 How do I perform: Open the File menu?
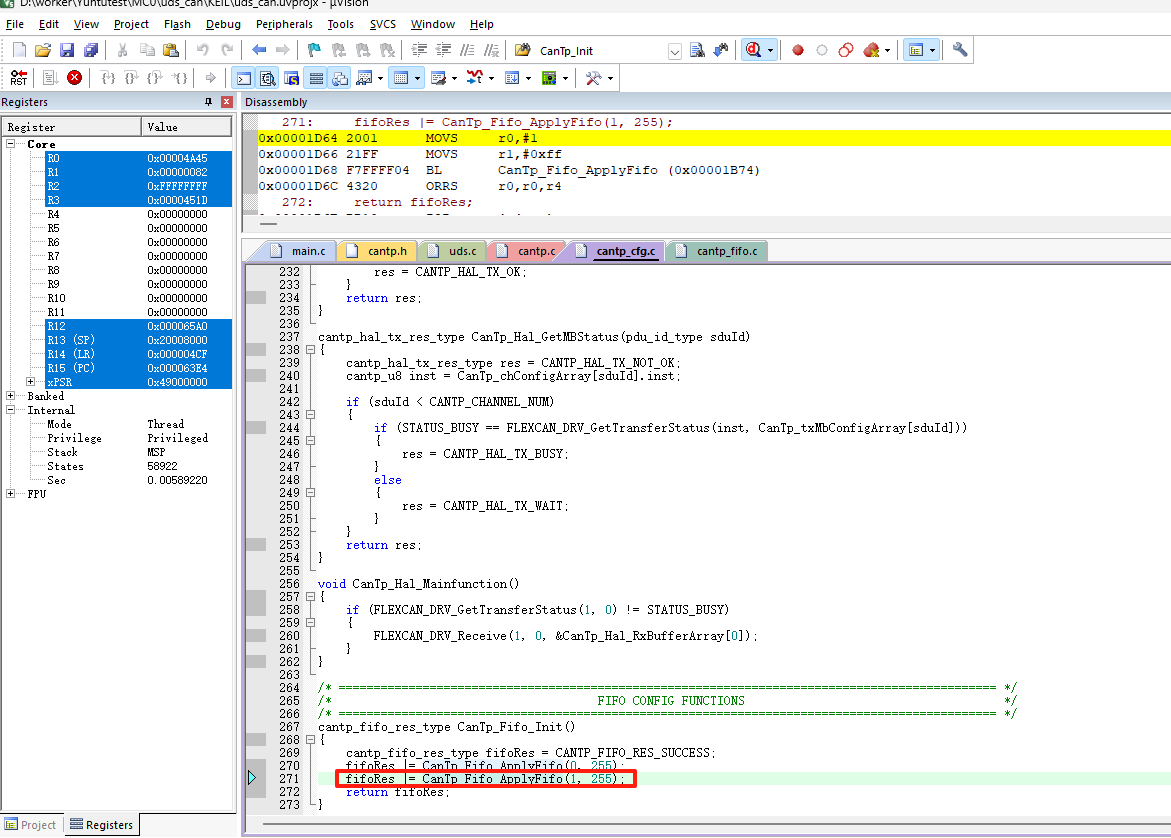click(15, 24)
